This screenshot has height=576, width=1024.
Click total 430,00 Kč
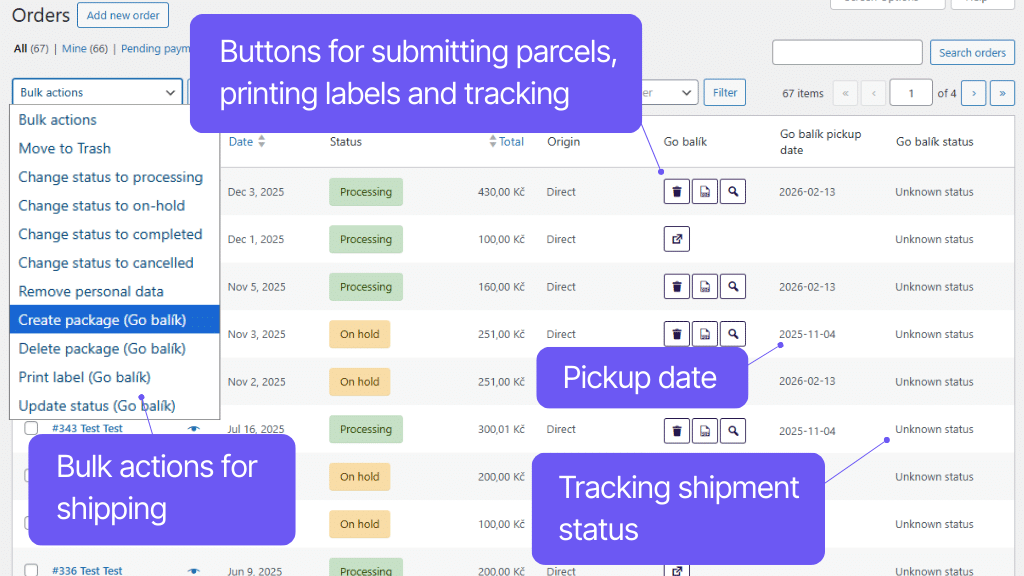501,192
